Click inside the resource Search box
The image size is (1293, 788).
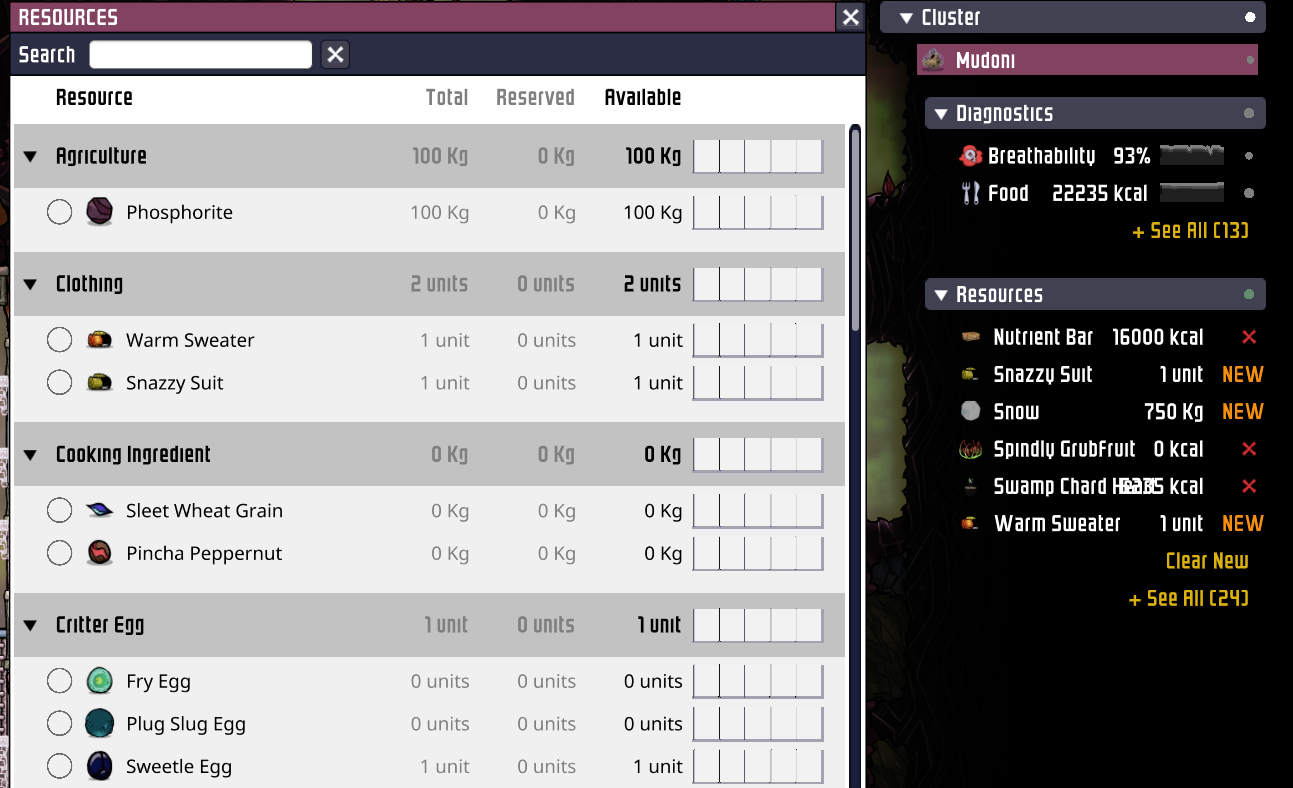click(x=200, y=55)
